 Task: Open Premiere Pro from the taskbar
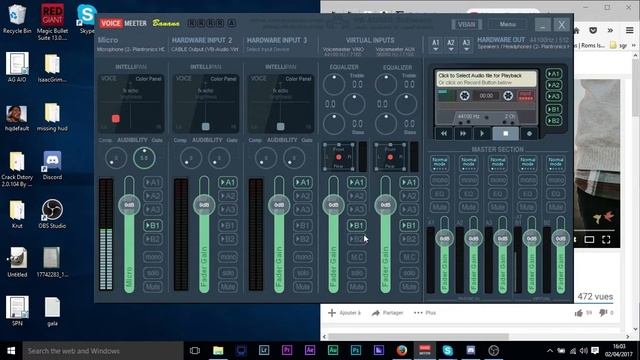[x=287, y=351]
